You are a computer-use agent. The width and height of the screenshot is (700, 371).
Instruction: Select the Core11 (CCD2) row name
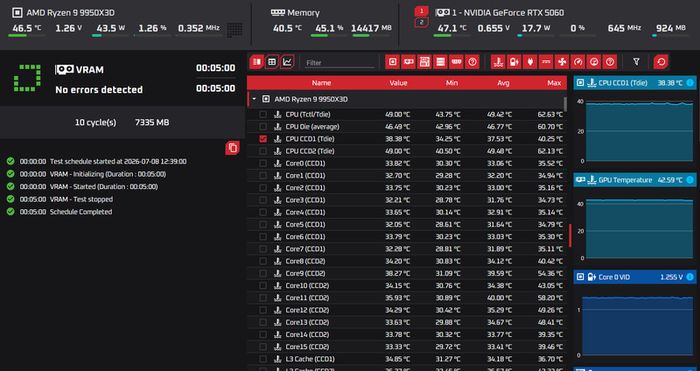tap(307, 298)
